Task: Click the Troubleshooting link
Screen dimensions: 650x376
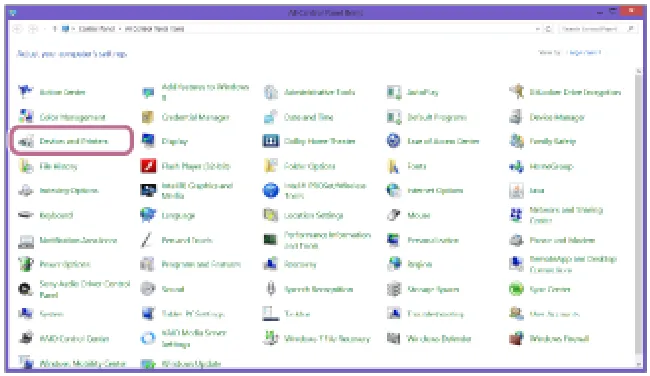Action: point(435,314)
